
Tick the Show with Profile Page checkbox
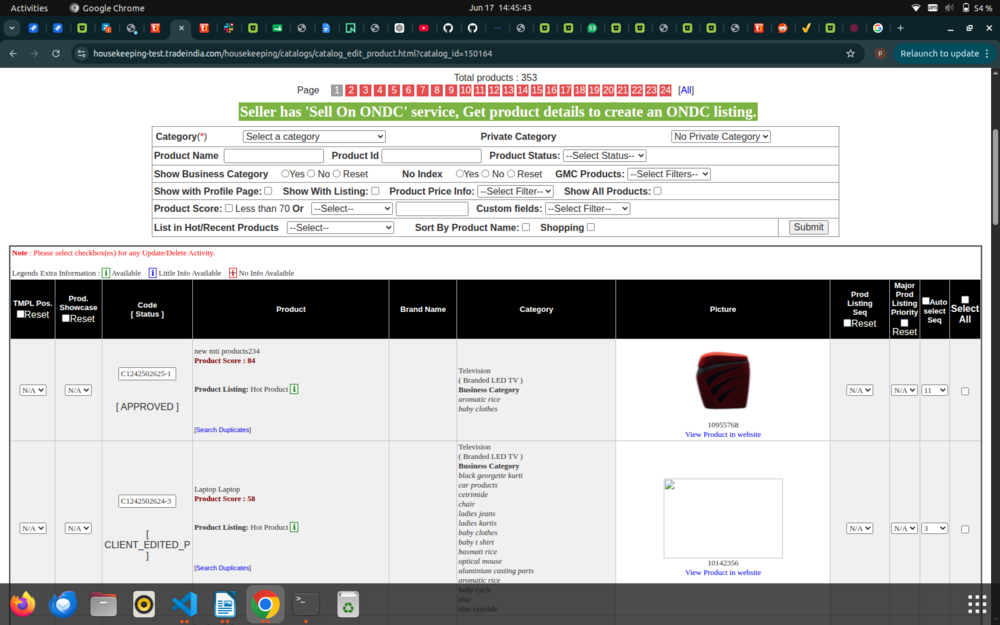268,191
